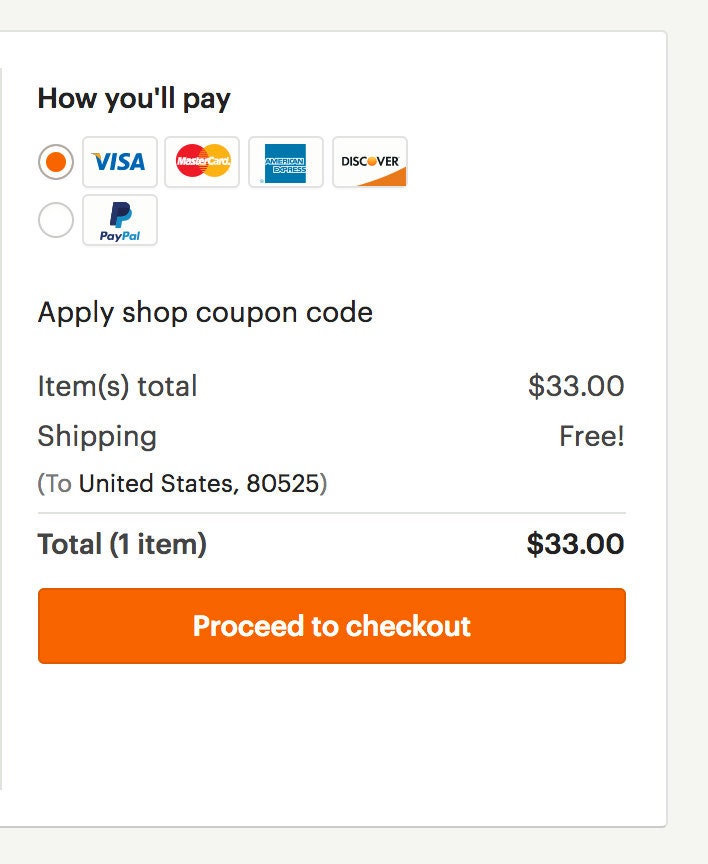Click the American Express logo

pos(285,162)
